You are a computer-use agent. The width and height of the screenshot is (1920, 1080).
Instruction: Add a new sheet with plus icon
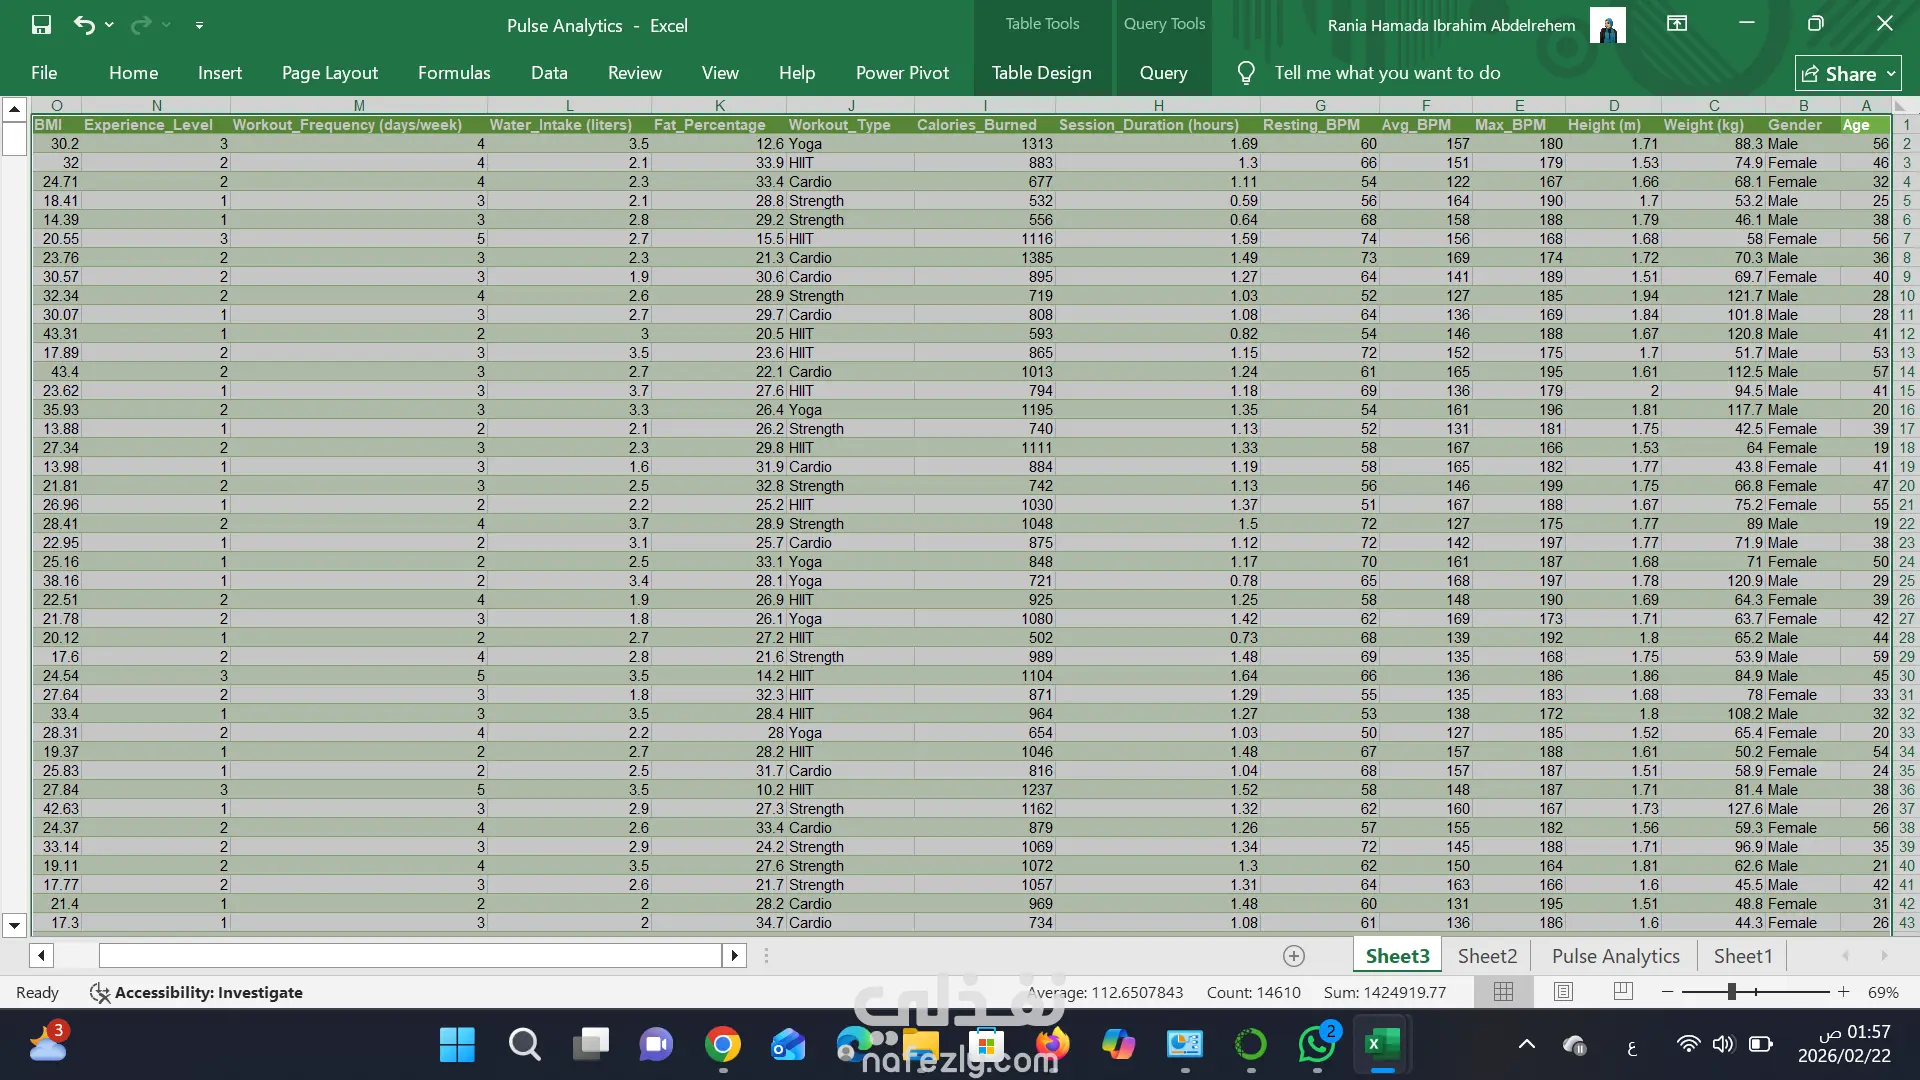[1294, 956]
